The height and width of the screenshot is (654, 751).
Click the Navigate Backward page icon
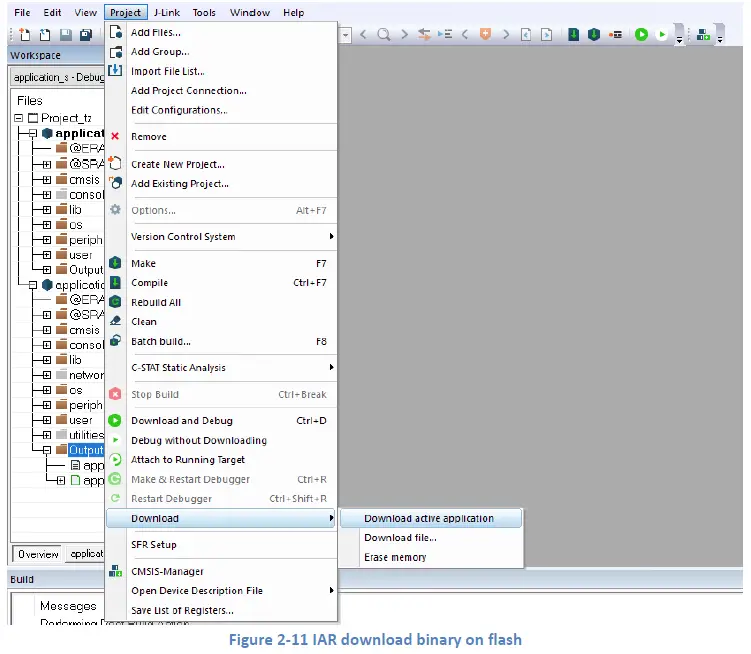click(526, 34)
